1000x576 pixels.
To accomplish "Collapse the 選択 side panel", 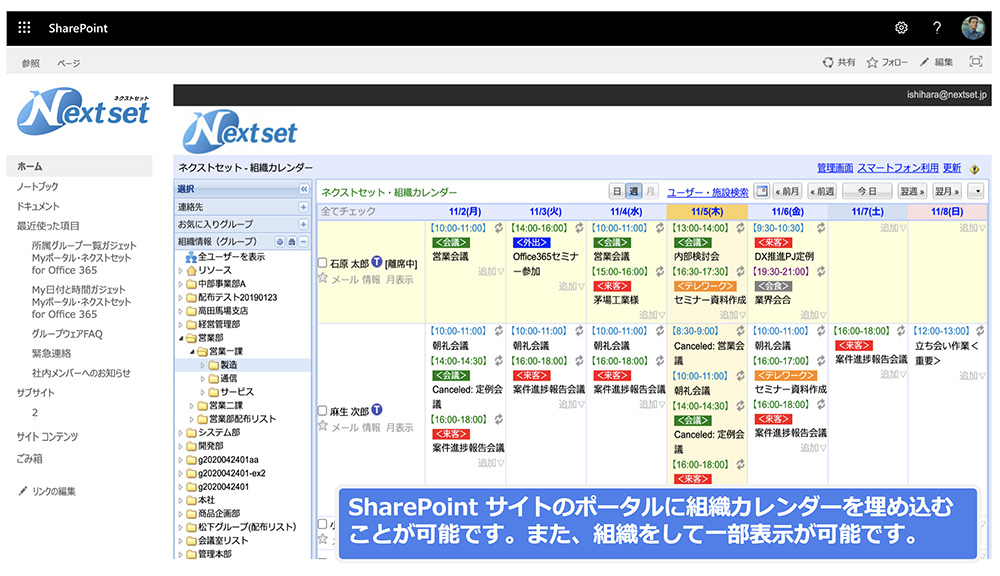I will tap(304, 189).
